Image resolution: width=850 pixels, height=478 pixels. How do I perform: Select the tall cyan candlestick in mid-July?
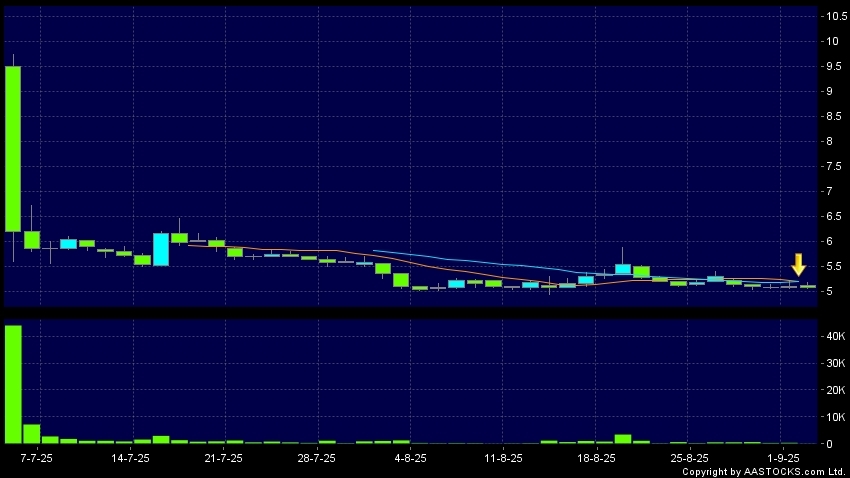tap(161, 249)
